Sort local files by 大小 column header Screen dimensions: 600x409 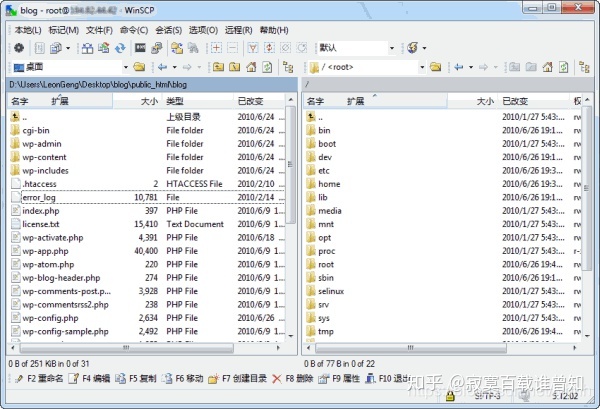(x=137, y=101)
